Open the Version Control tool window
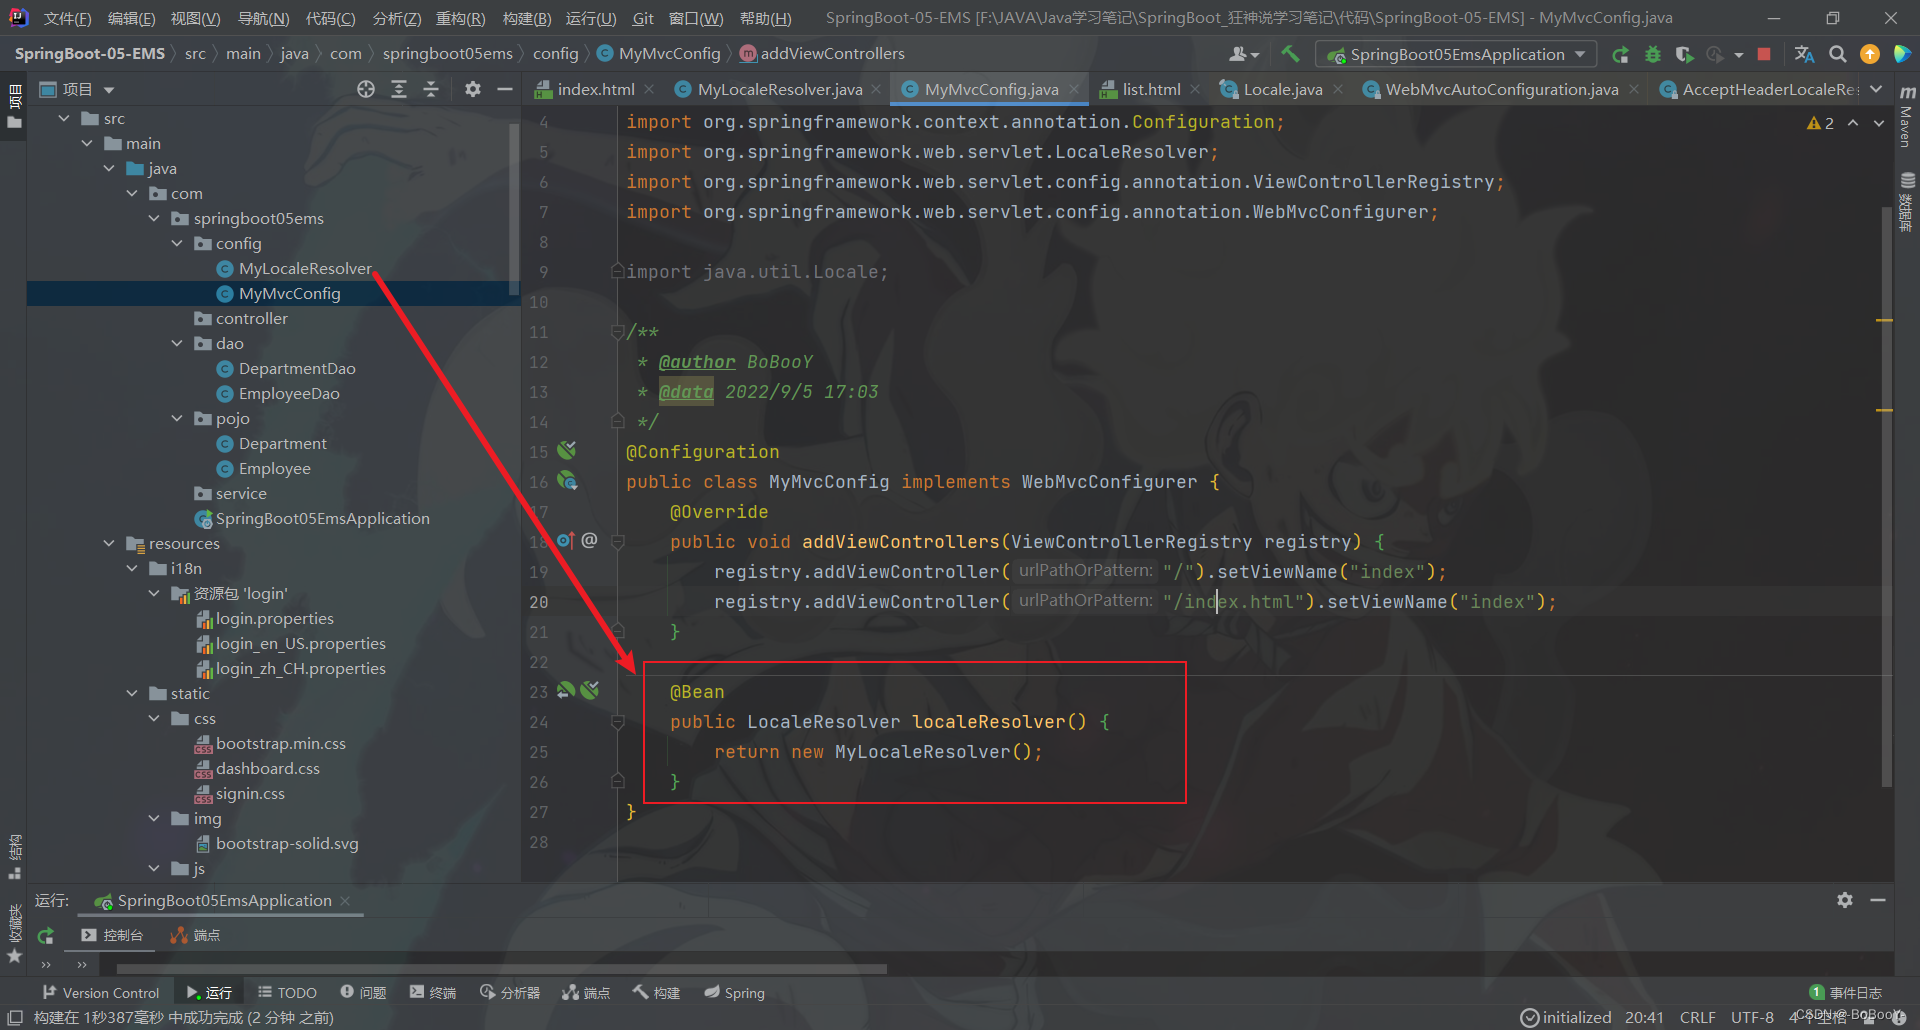Viewport: 1920px width, 1030px height. point(100,992)
